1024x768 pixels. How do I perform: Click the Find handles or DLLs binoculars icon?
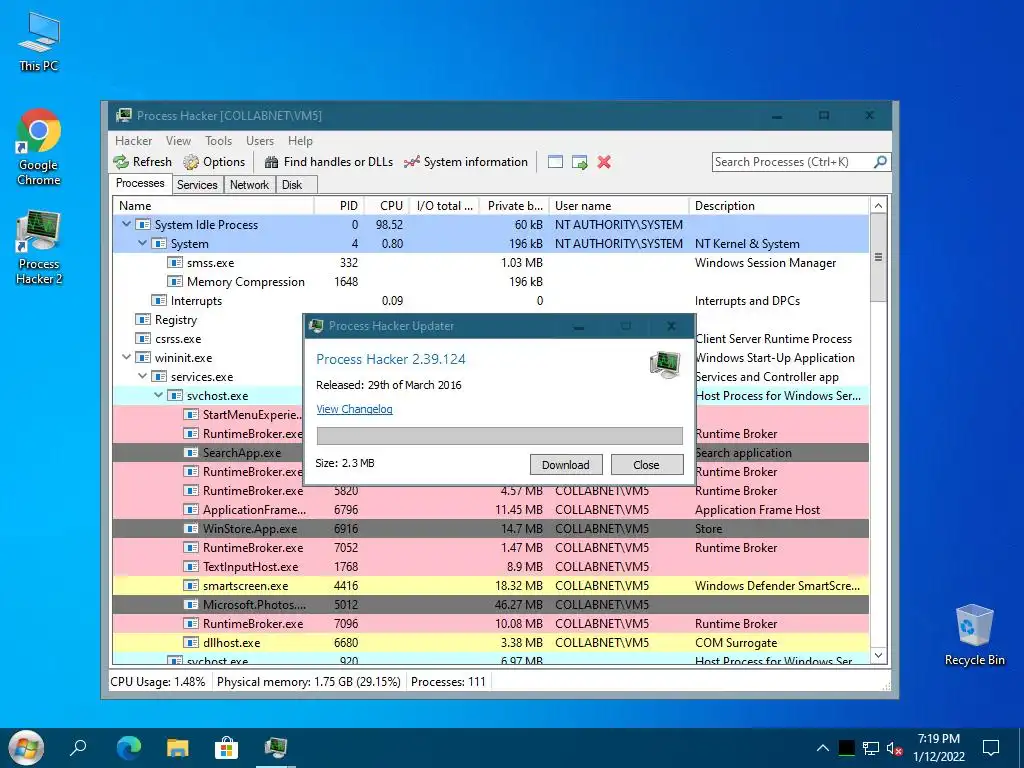click(272, 162)
